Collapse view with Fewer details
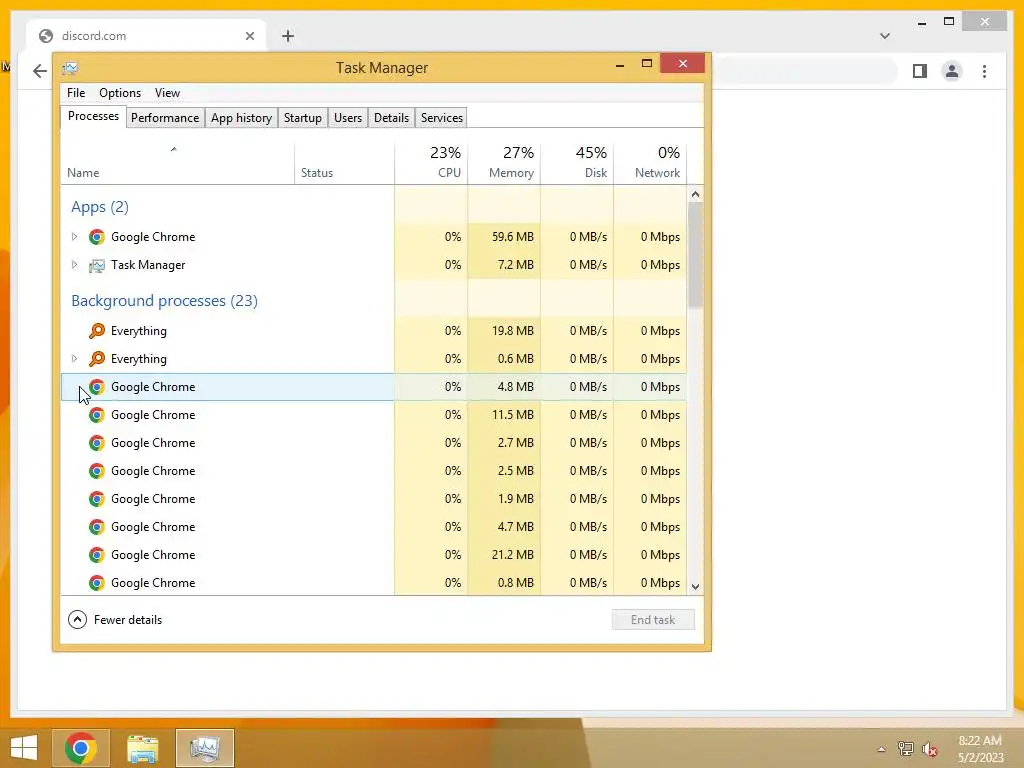Viewport: 1024px width, 768px height. 115,620
